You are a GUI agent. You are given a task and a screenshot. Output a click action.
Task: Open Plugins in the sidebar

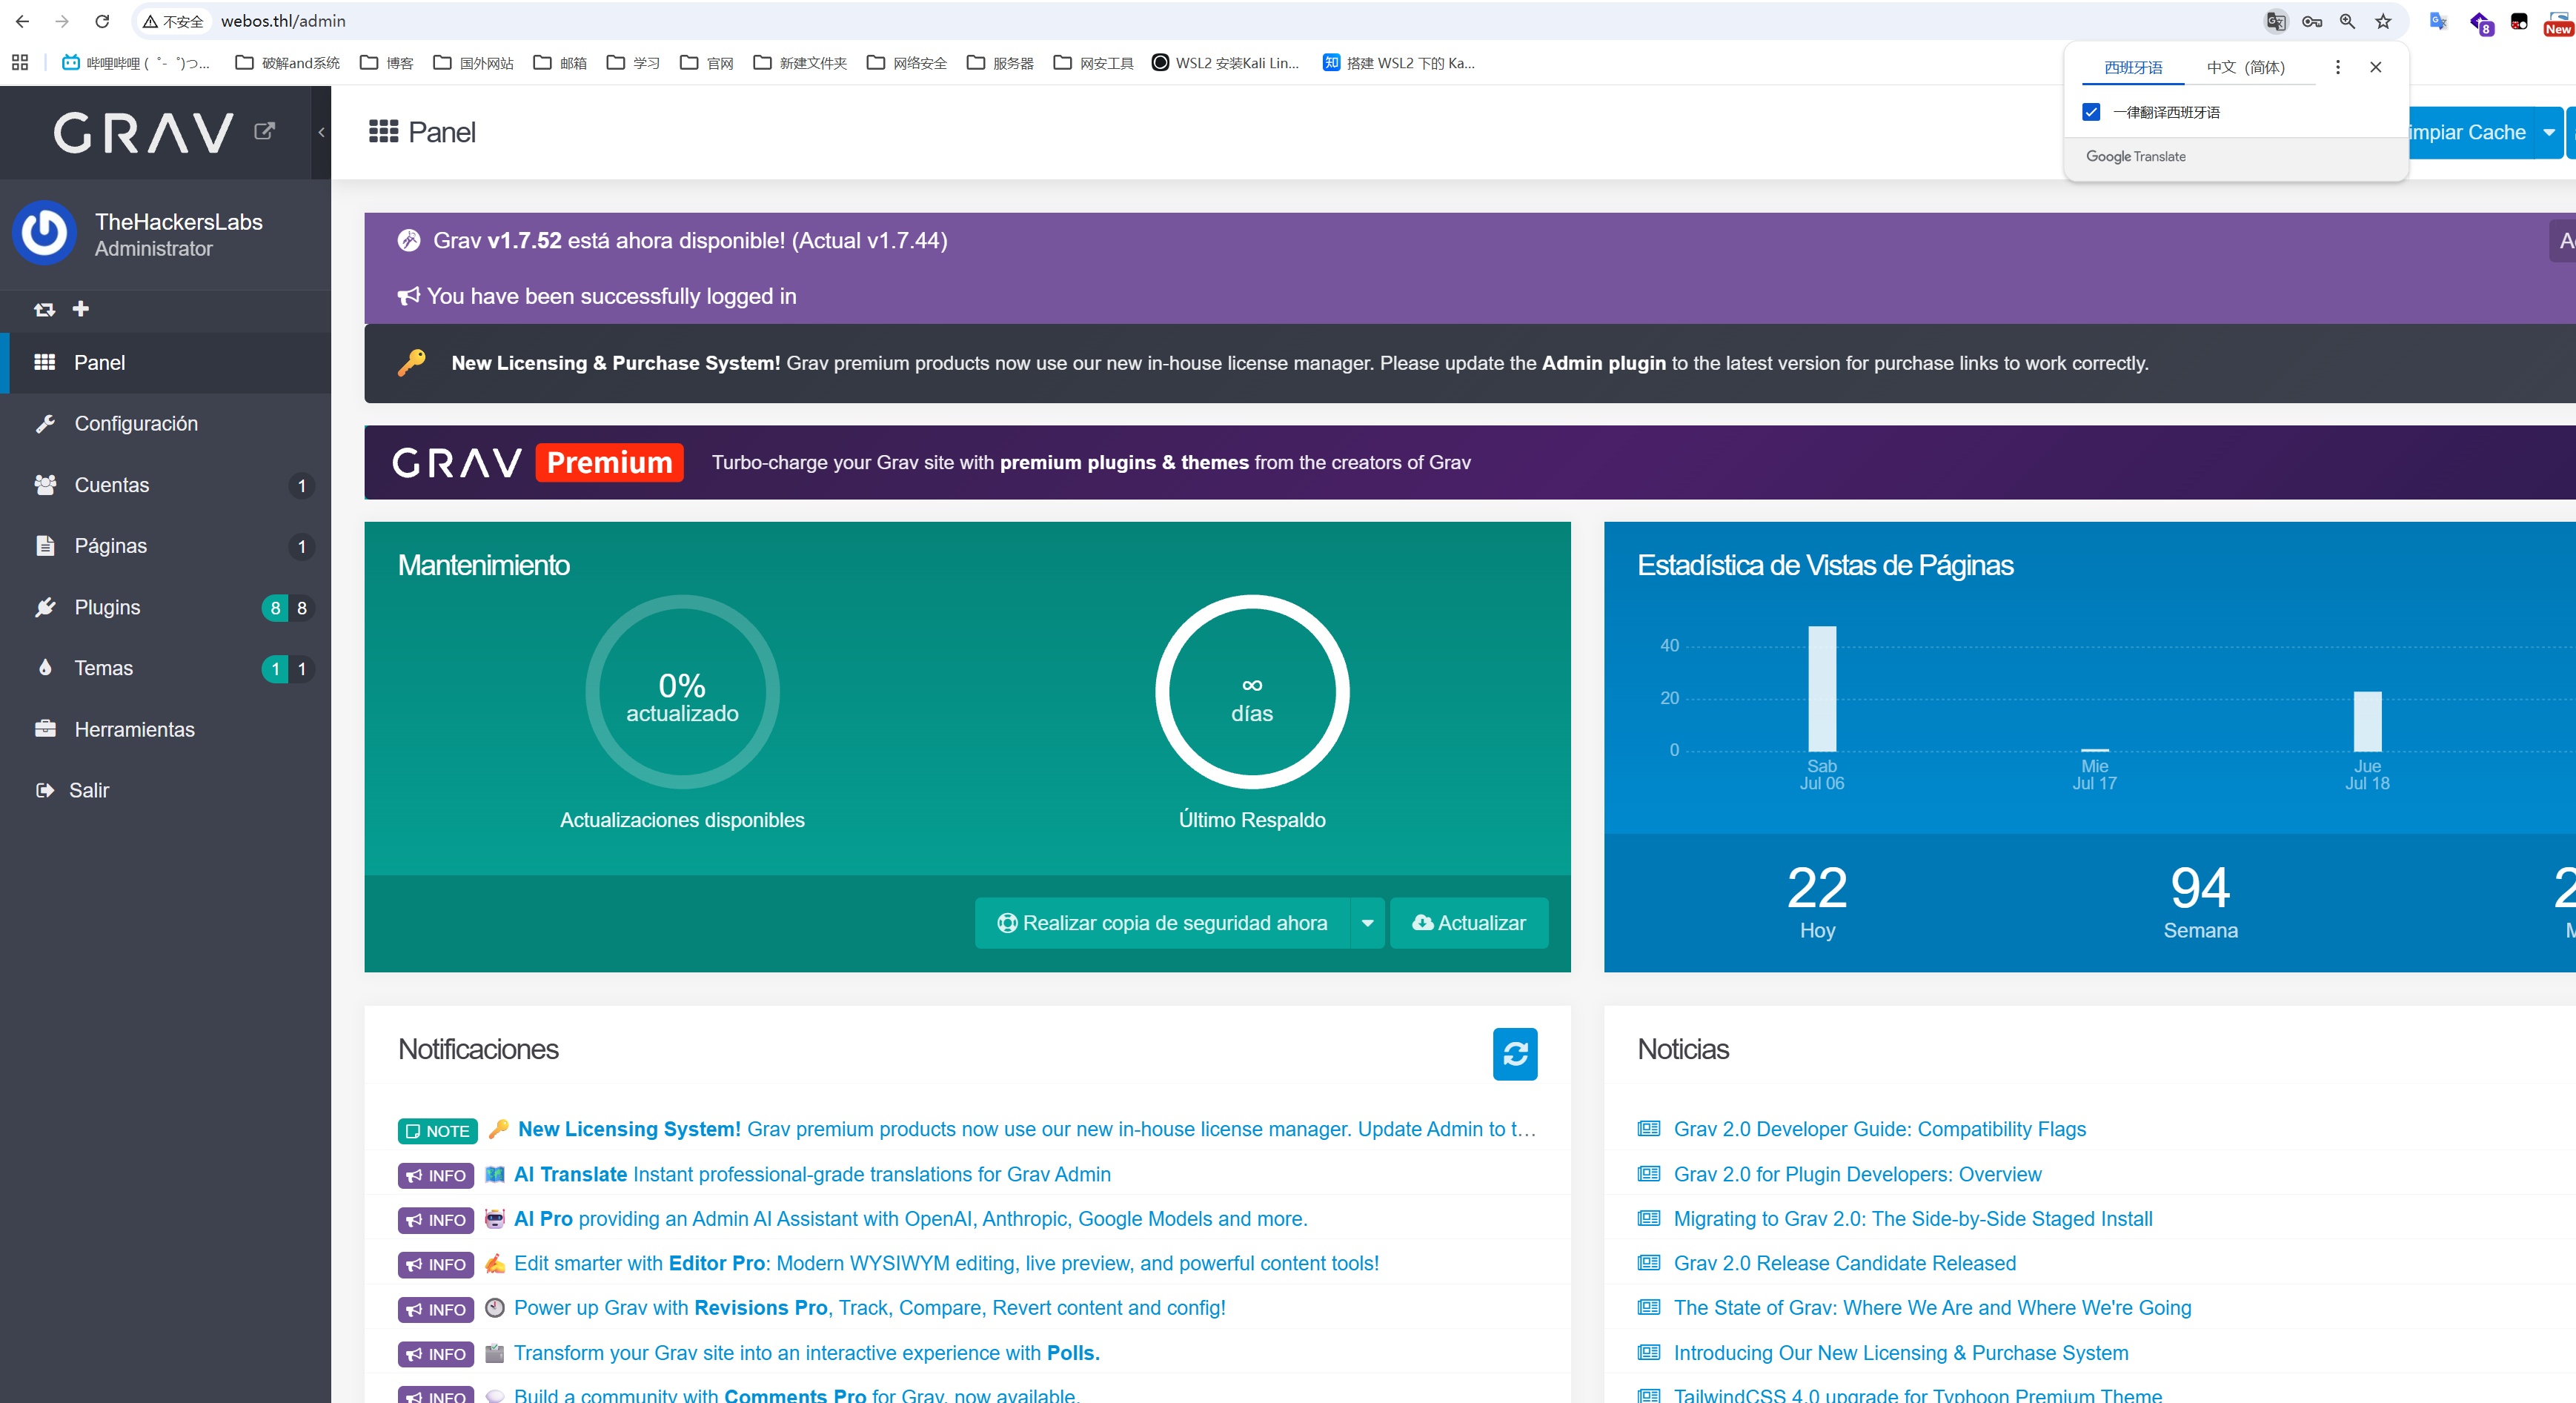tap(166, 607)
